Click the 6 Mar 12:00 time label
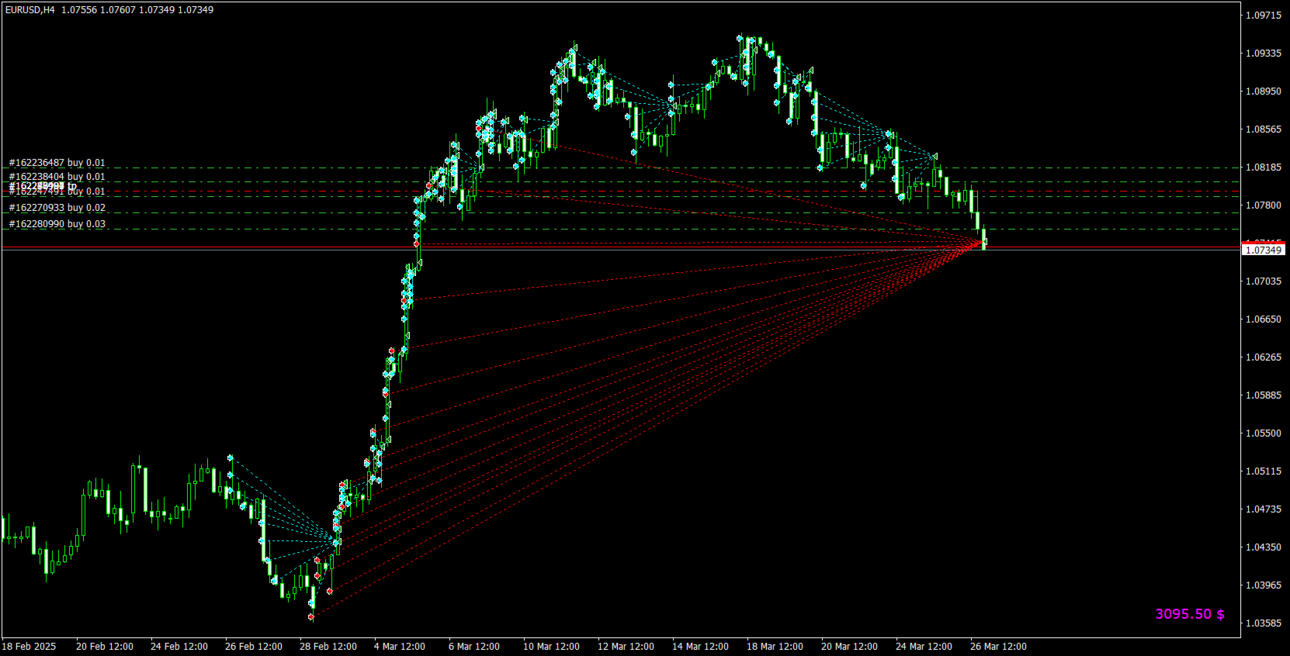The width and height of the screenshot is (1290, 656). pyautogui.click(x=474, y=646)
